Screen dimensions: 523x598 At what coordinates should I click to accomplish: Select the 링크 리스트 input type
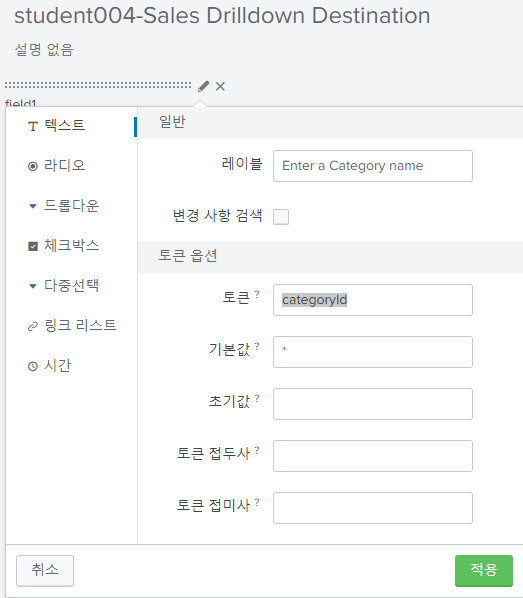[x=71, y=326]
